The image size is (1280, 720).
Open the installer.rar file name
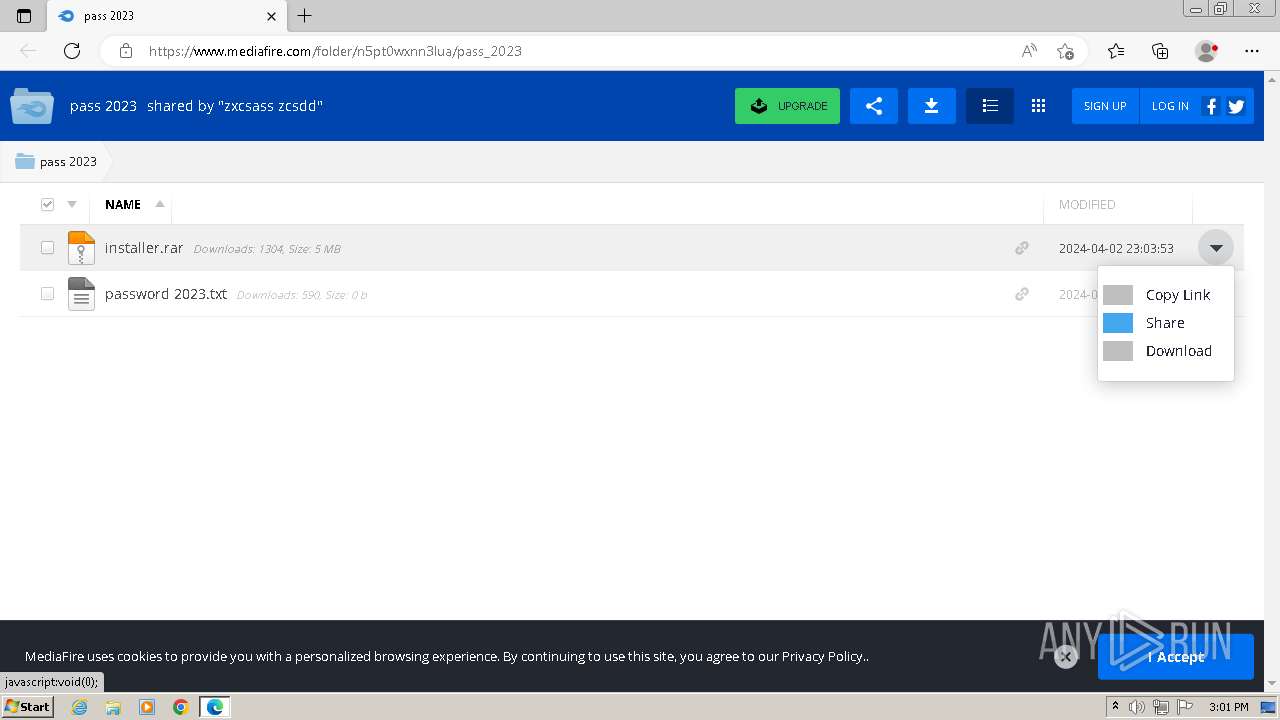click(144, 248)
